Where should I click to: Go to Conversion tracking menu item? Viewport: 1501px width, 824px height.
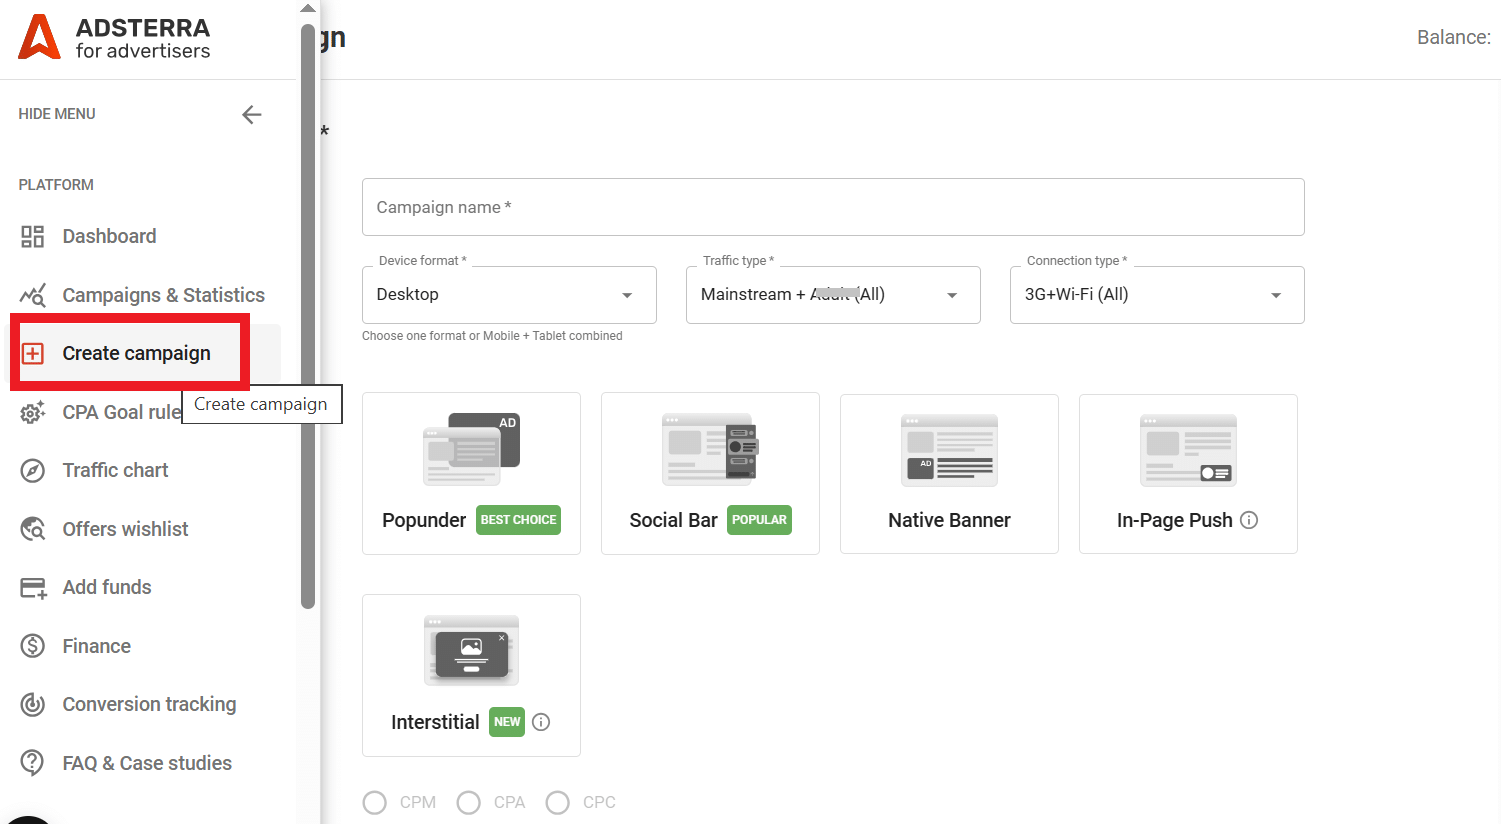[x=149, y=705]
